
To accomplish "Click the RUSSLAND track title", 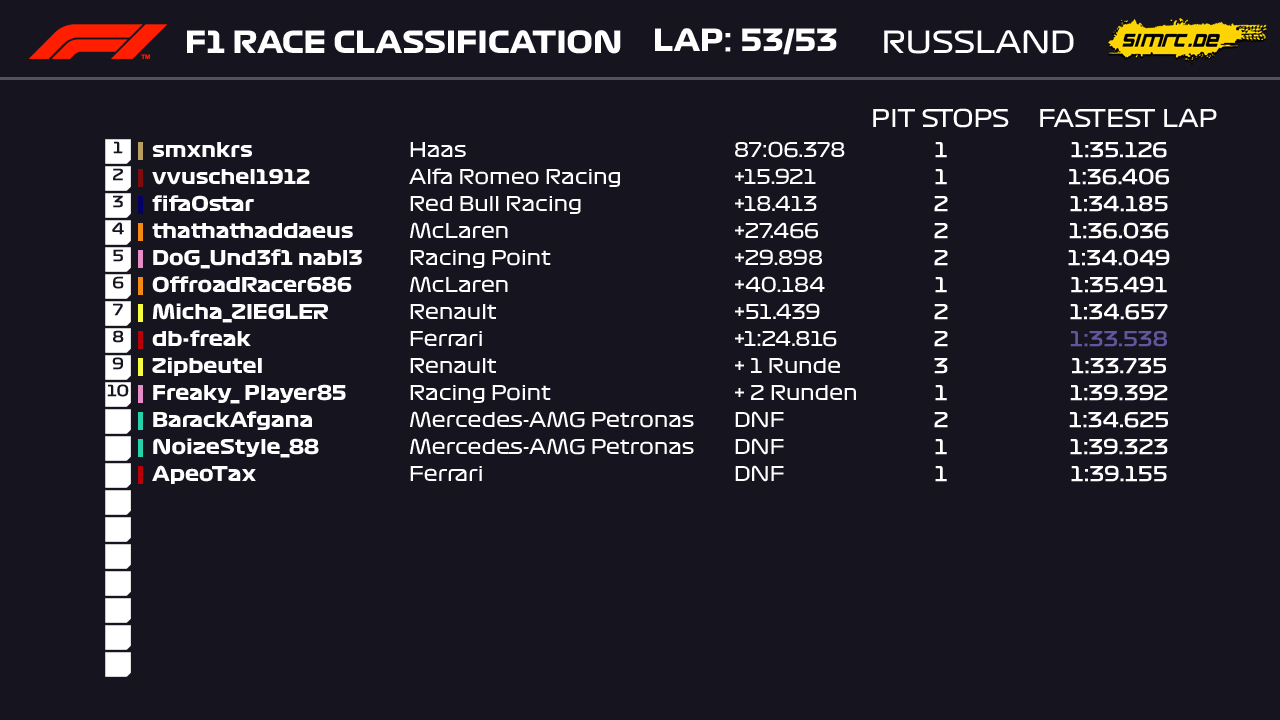I will (978, 42).
